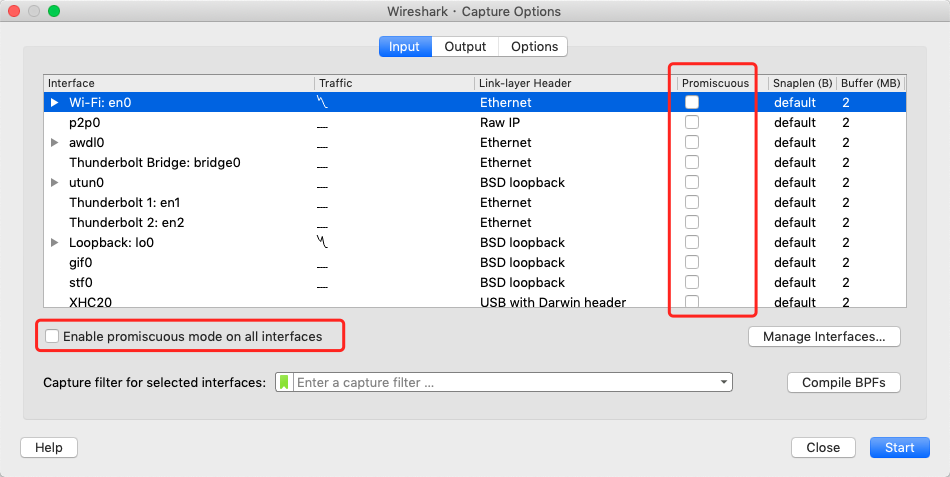Screen dimensions: 950x477
Task: Click Buffer value 2 for awdl0 row
Action: point(846,142)
